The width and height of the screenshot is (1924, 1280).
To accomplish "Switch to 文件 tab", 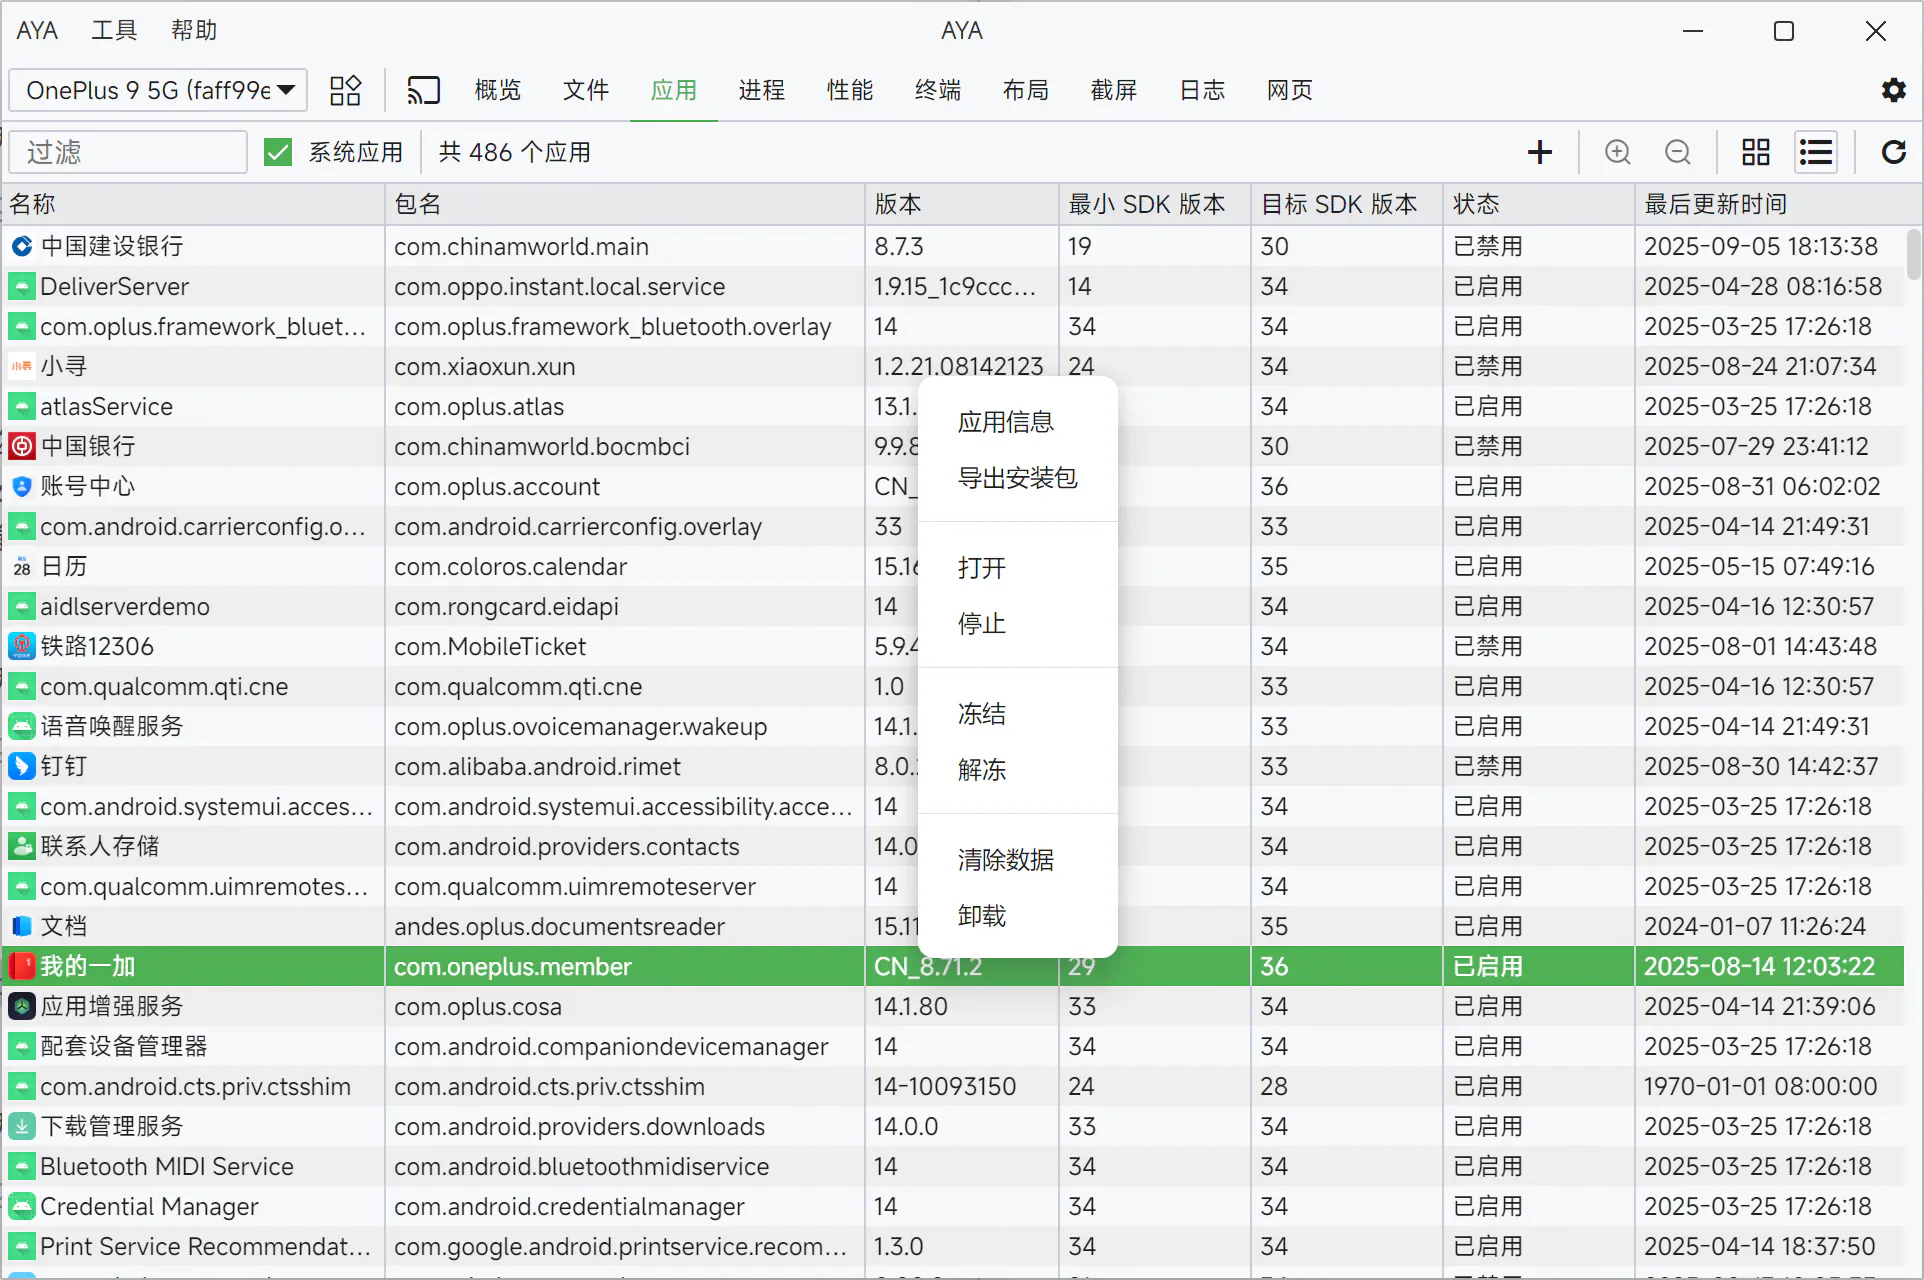I will point(586,90).
